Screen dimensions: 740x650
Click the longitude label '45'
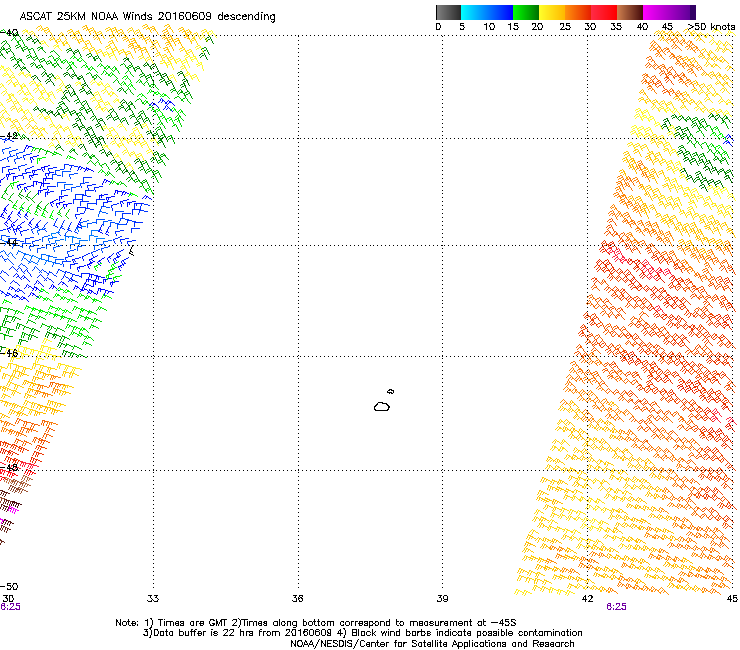tap(732, 599)
